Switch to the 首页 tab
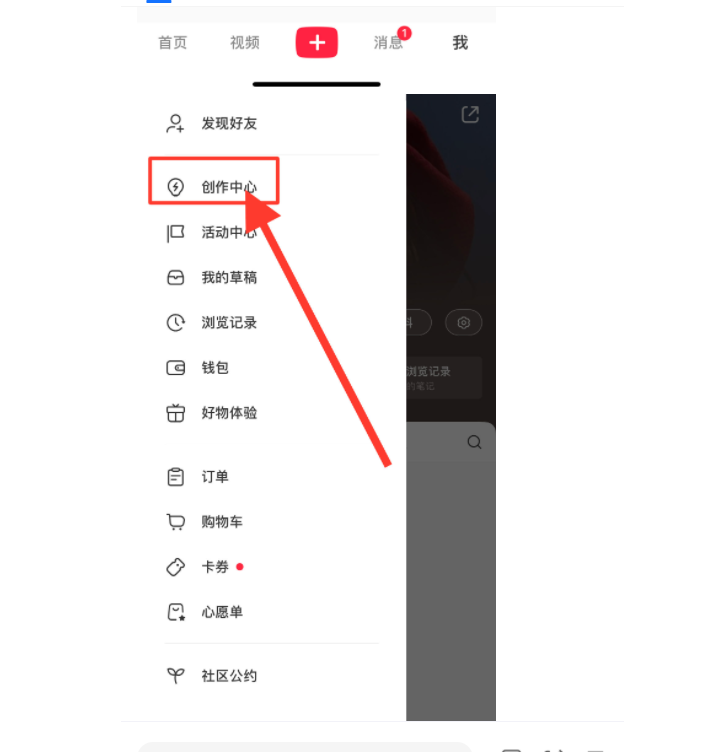The image size is (703, 752). click(173, 43)
